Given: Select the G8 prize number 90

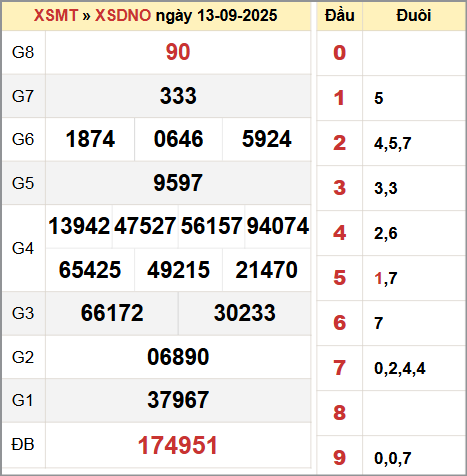Looking at the screenshot, I should pos(178,52).
